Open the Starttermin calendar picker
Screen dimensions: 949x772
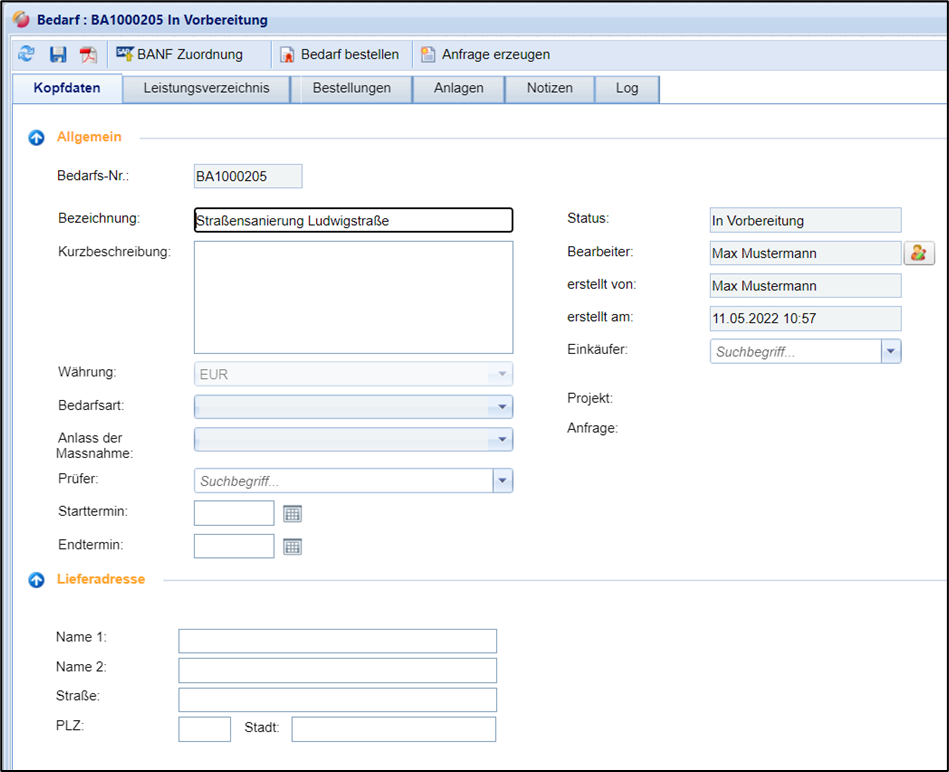coord(292,514)
